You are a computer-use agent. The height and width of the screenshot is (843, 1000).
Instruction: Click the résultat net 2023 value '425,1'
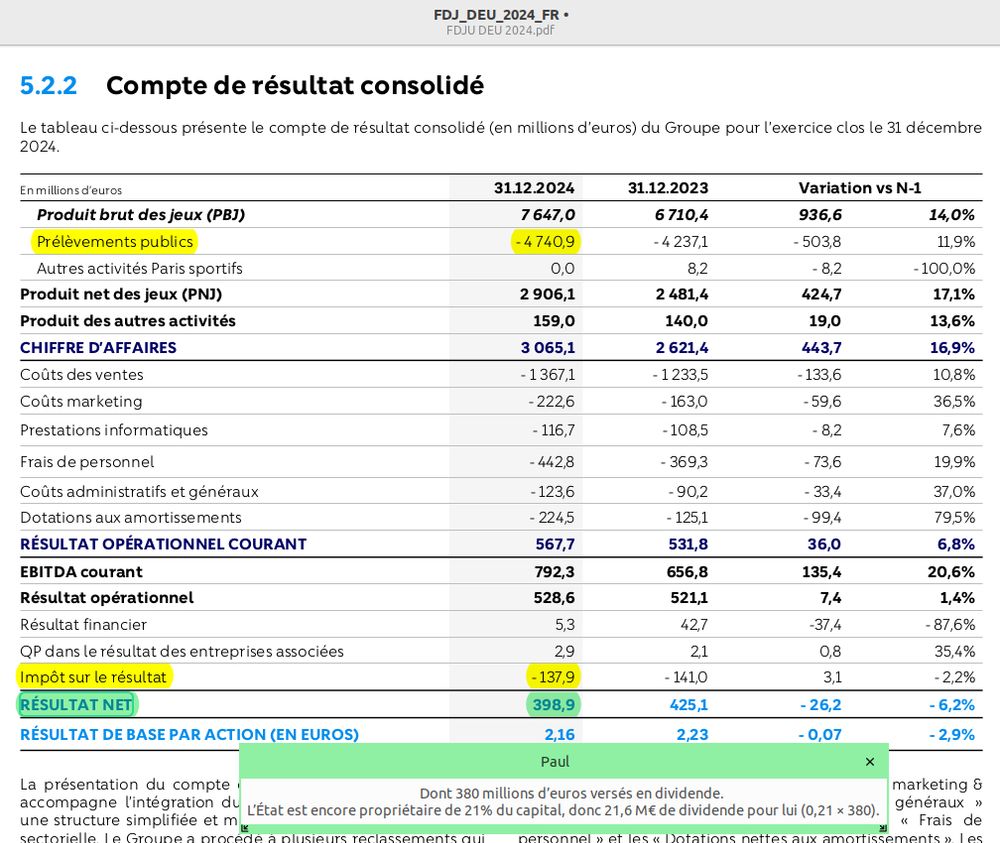tap(689, 705)
